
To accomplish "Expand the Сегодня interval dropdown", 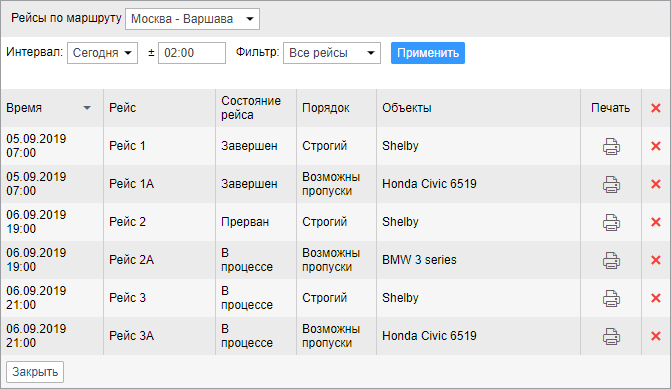I will (102, 53).
